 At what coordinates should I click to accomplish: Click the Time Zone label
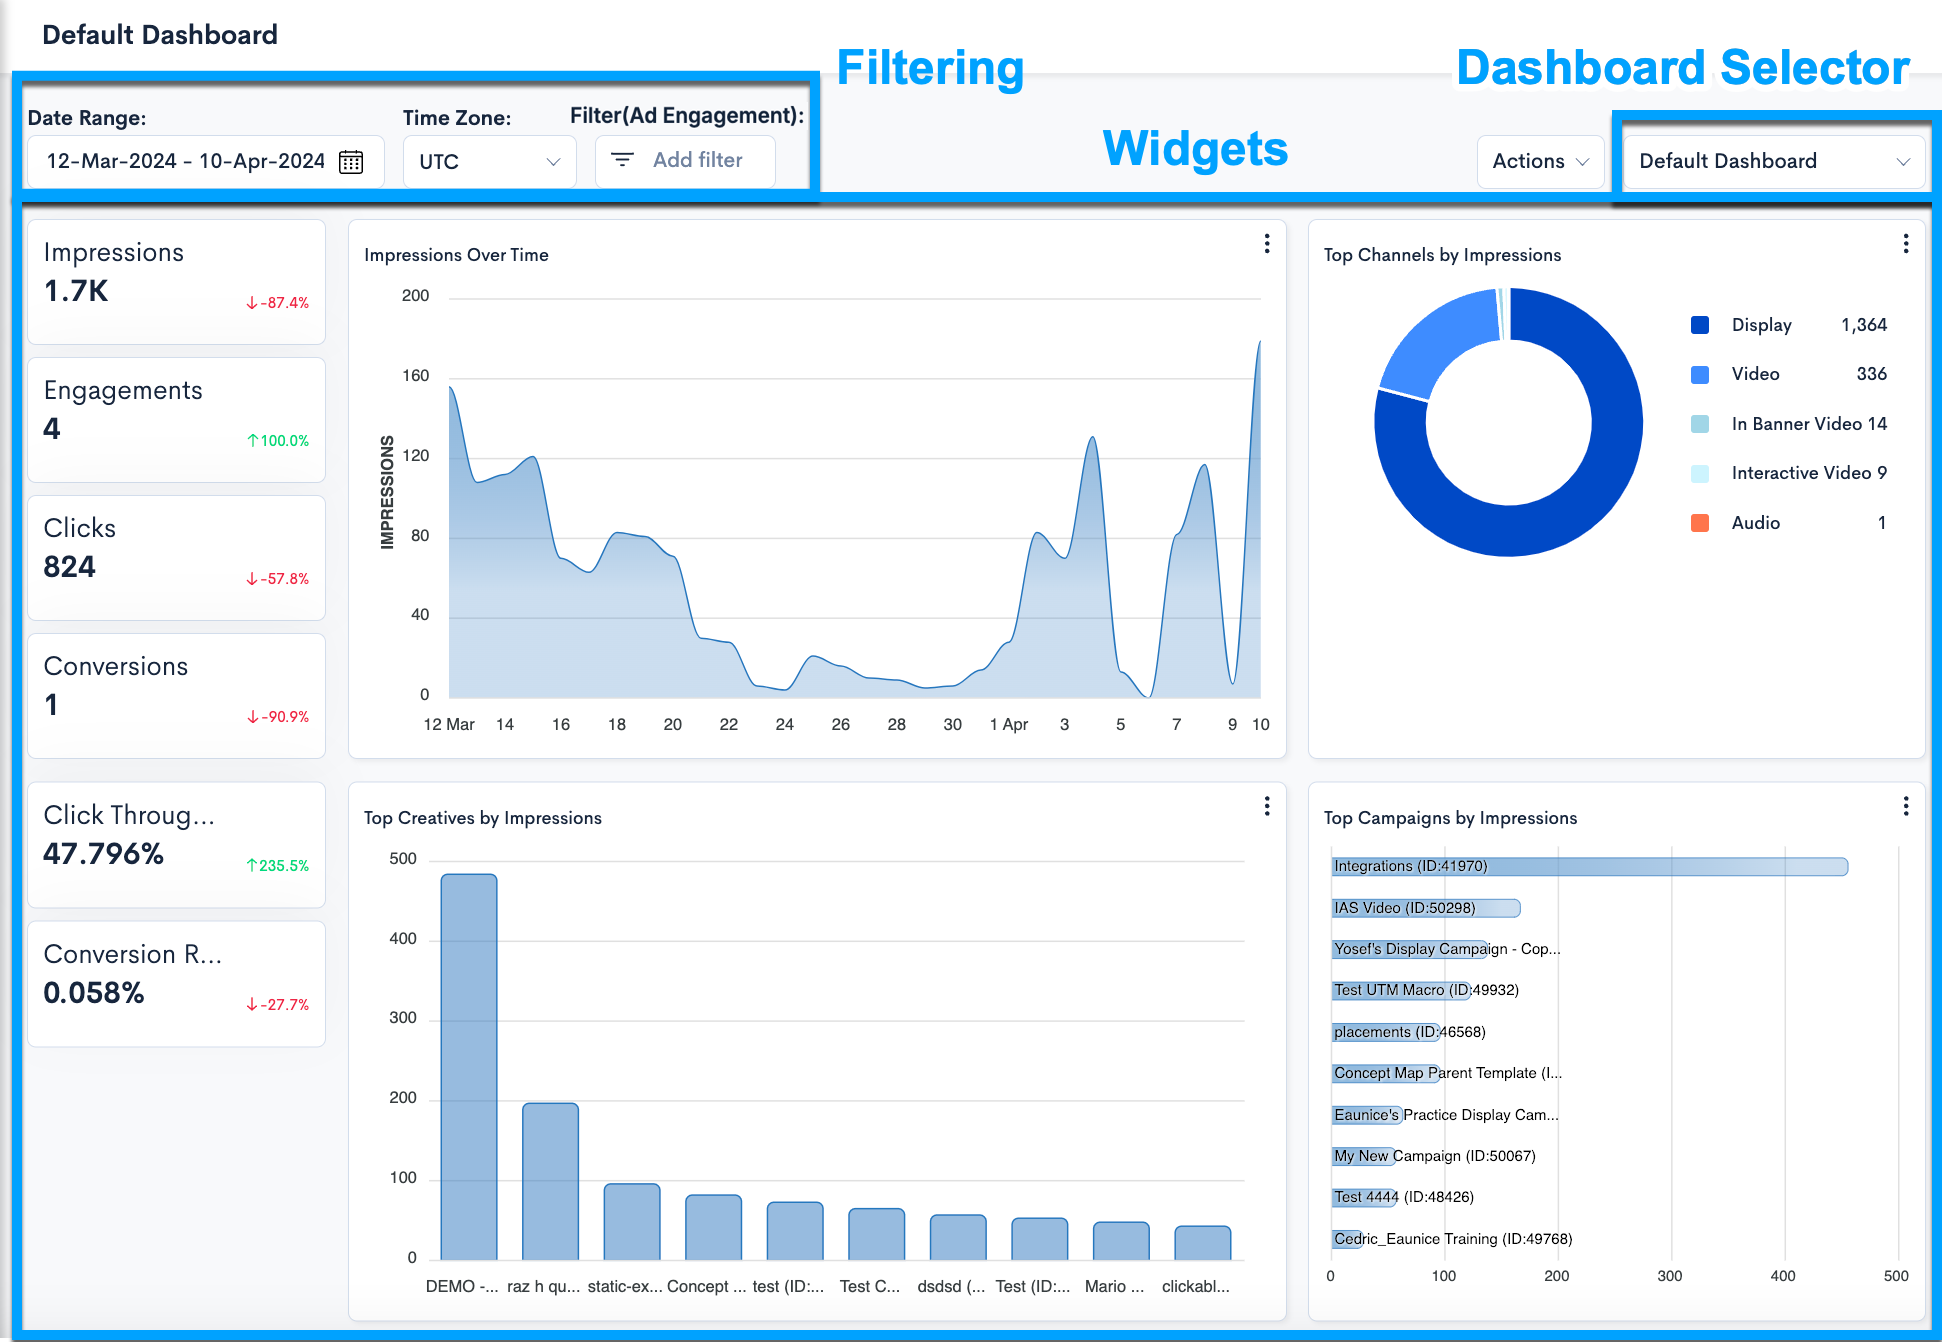[457, 118]
